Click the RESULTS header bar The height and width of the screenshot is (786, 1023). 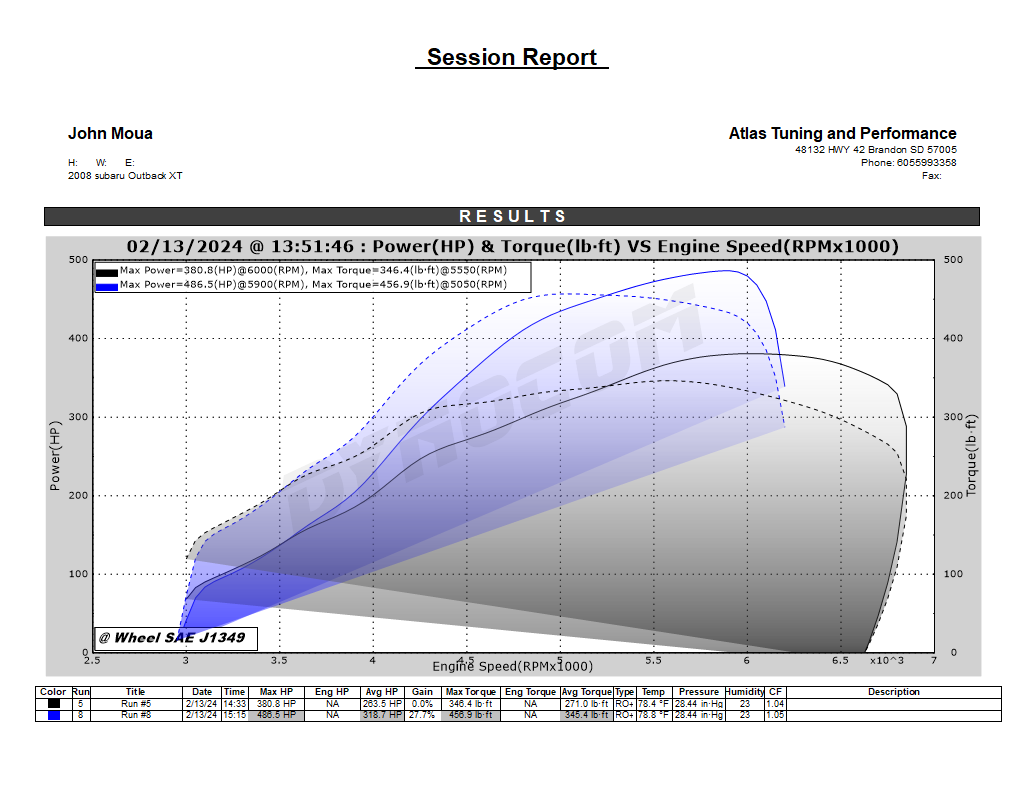(x=511, y=216)
